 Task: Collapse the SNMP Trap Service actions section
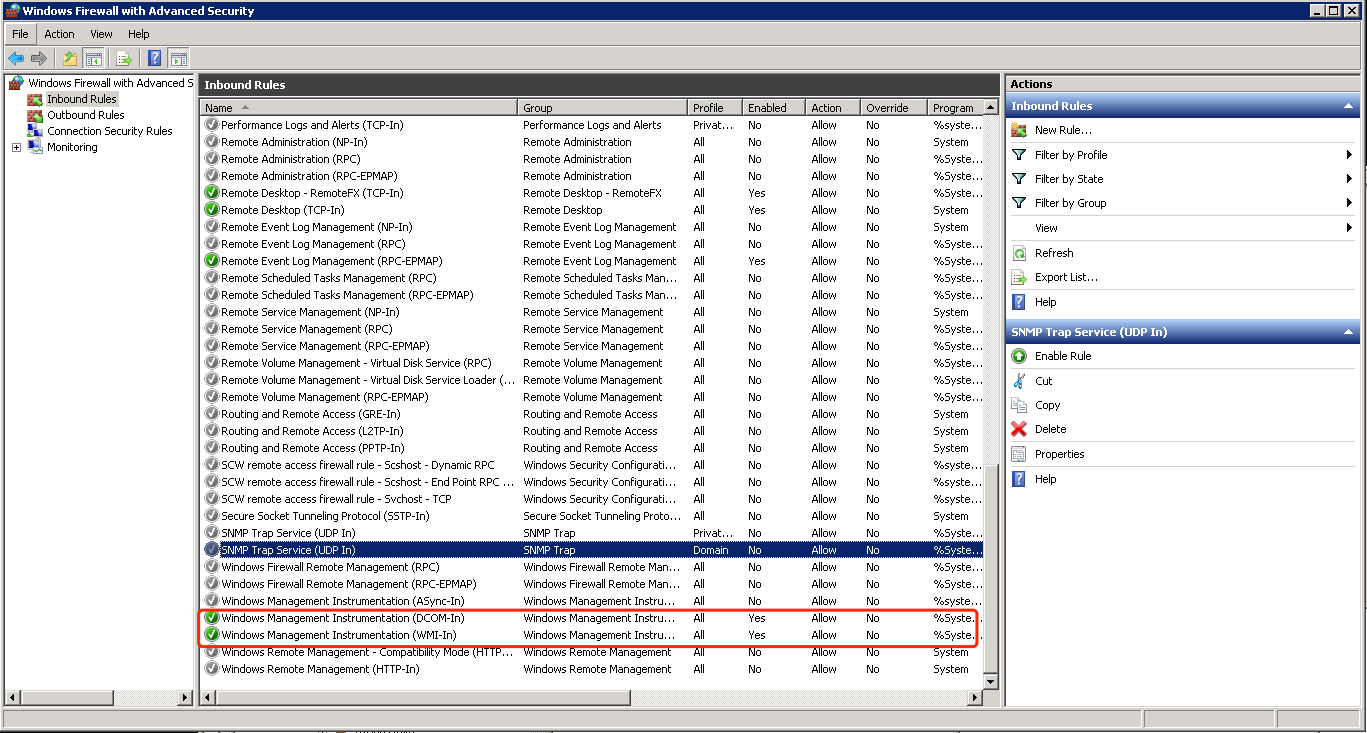1348,332
